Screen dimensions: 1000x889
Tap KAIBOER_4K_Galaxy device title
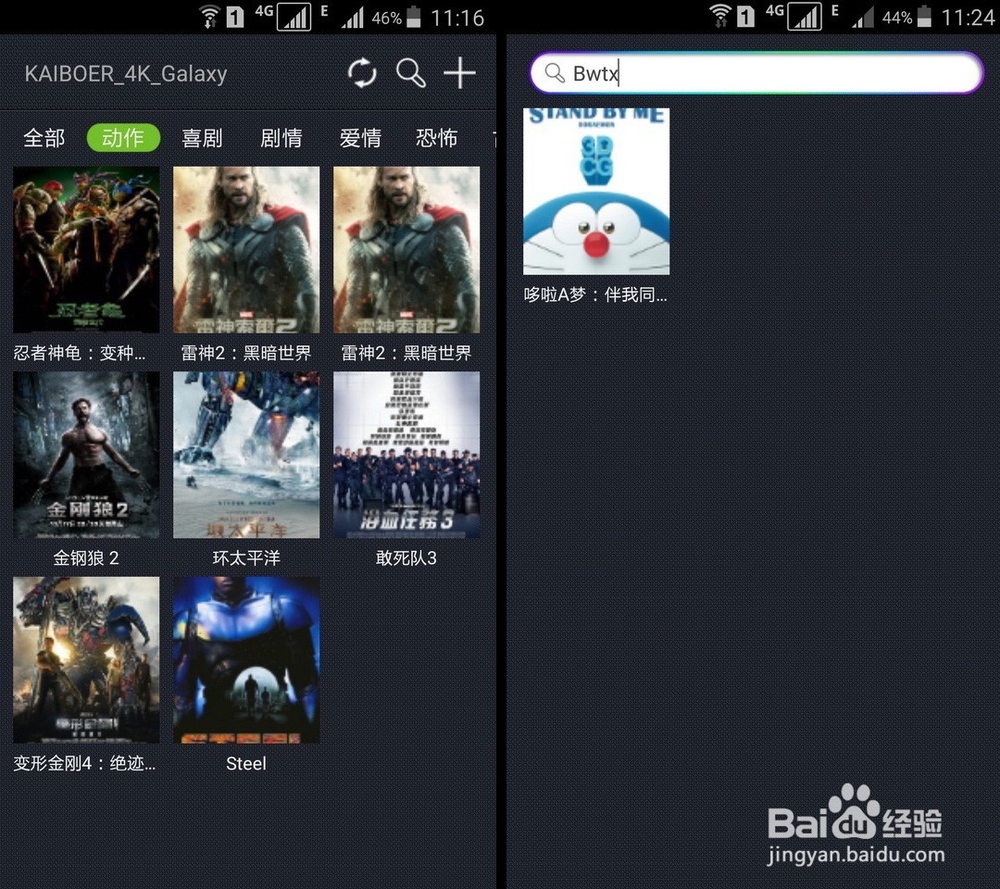[126, 74]
